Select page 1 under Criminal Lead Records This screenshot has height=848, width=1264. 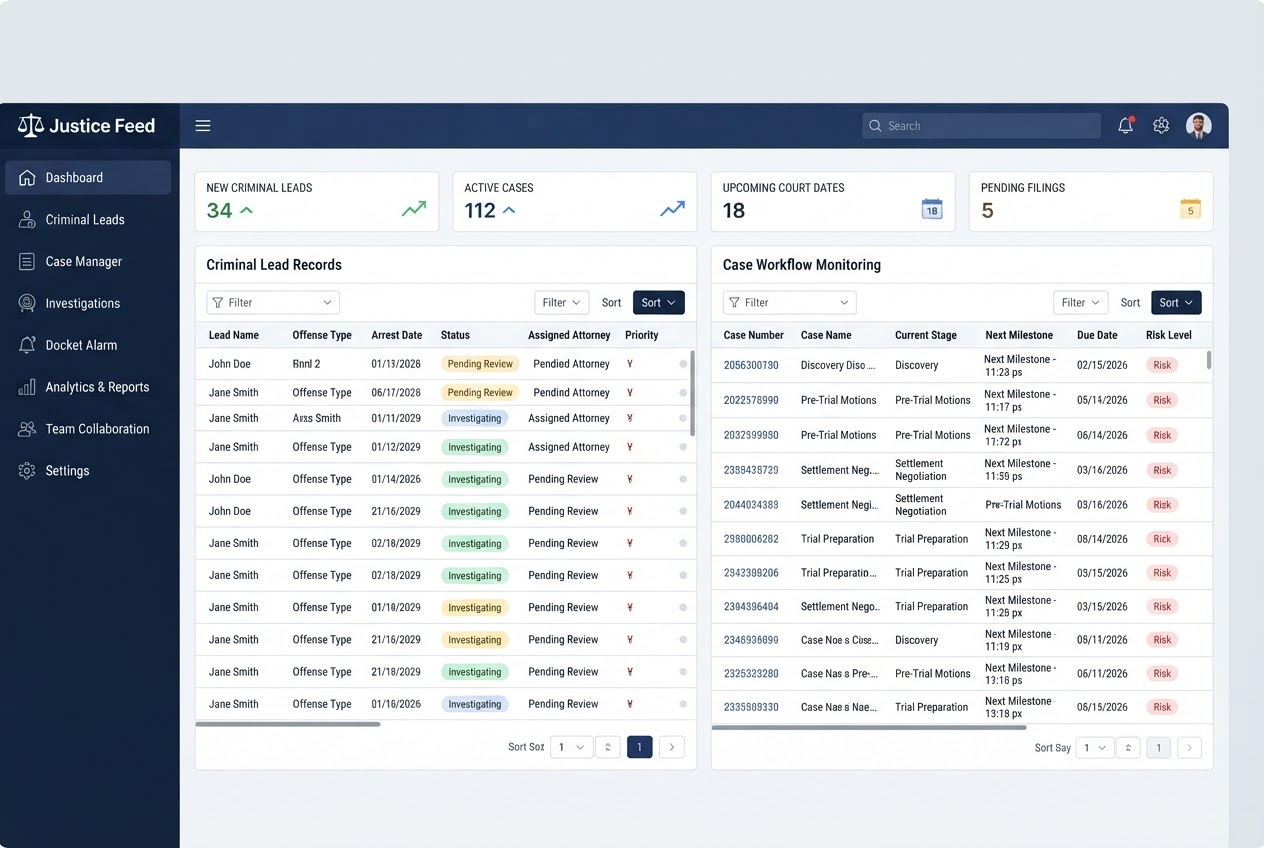pyautogui.click(x=640, y=747)
